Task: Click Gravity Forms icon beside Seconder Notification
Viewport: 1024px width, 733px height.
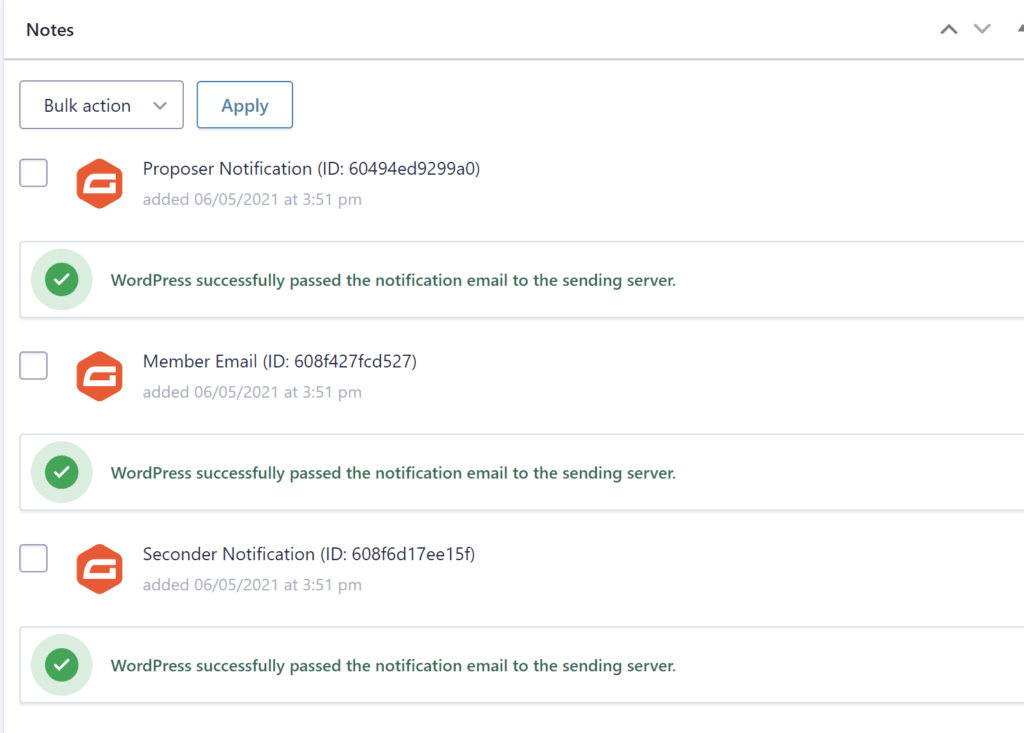Action: 99,569
